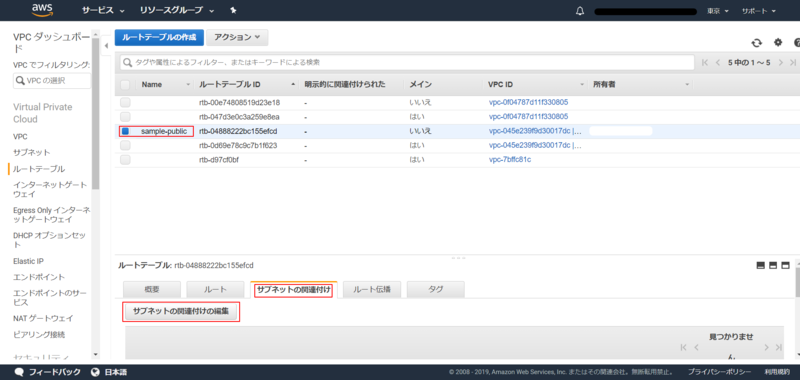Open vpc-7bffc81c link
The width and height of the screenshot is (800, 380).
(x=510, y=160)
